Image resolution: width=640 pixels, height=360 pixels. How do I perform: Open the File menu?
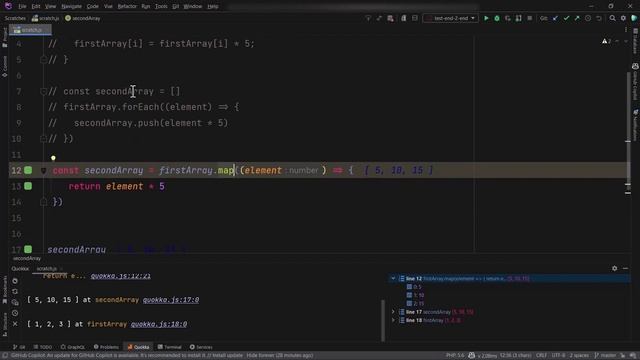[22, 7]
